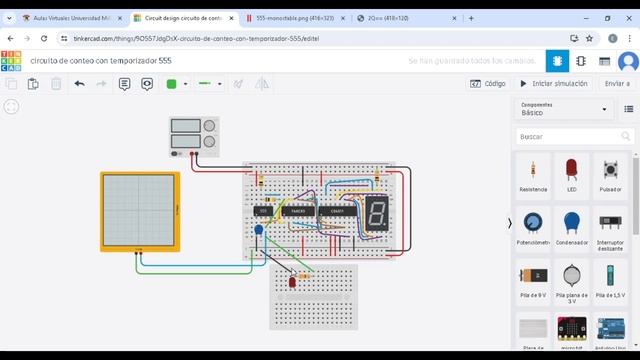
Task: Open the component list table view
Action: [604, 61]
